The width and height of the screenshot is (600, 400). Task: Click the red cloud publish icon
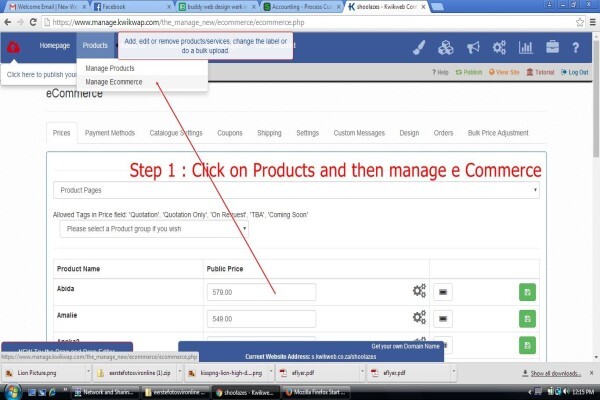point(13,47)
